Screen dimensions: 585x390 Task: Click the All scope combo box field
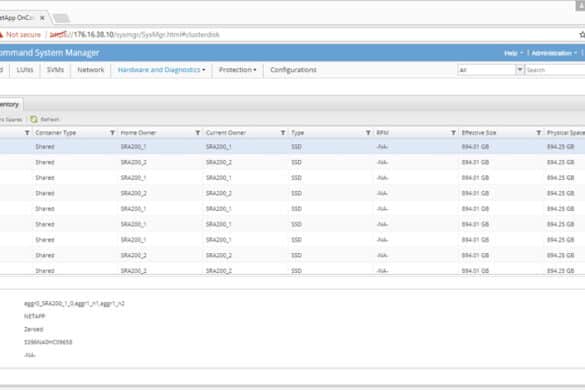[487, 70]
